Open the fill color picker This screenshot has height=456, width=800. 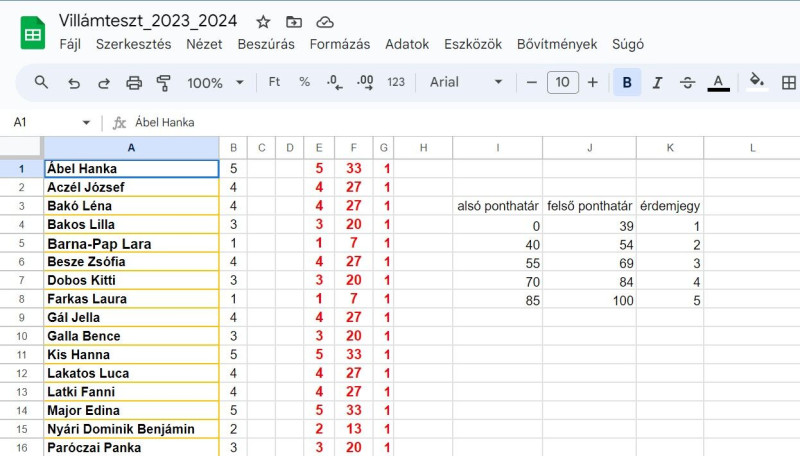tap(756, 82)
